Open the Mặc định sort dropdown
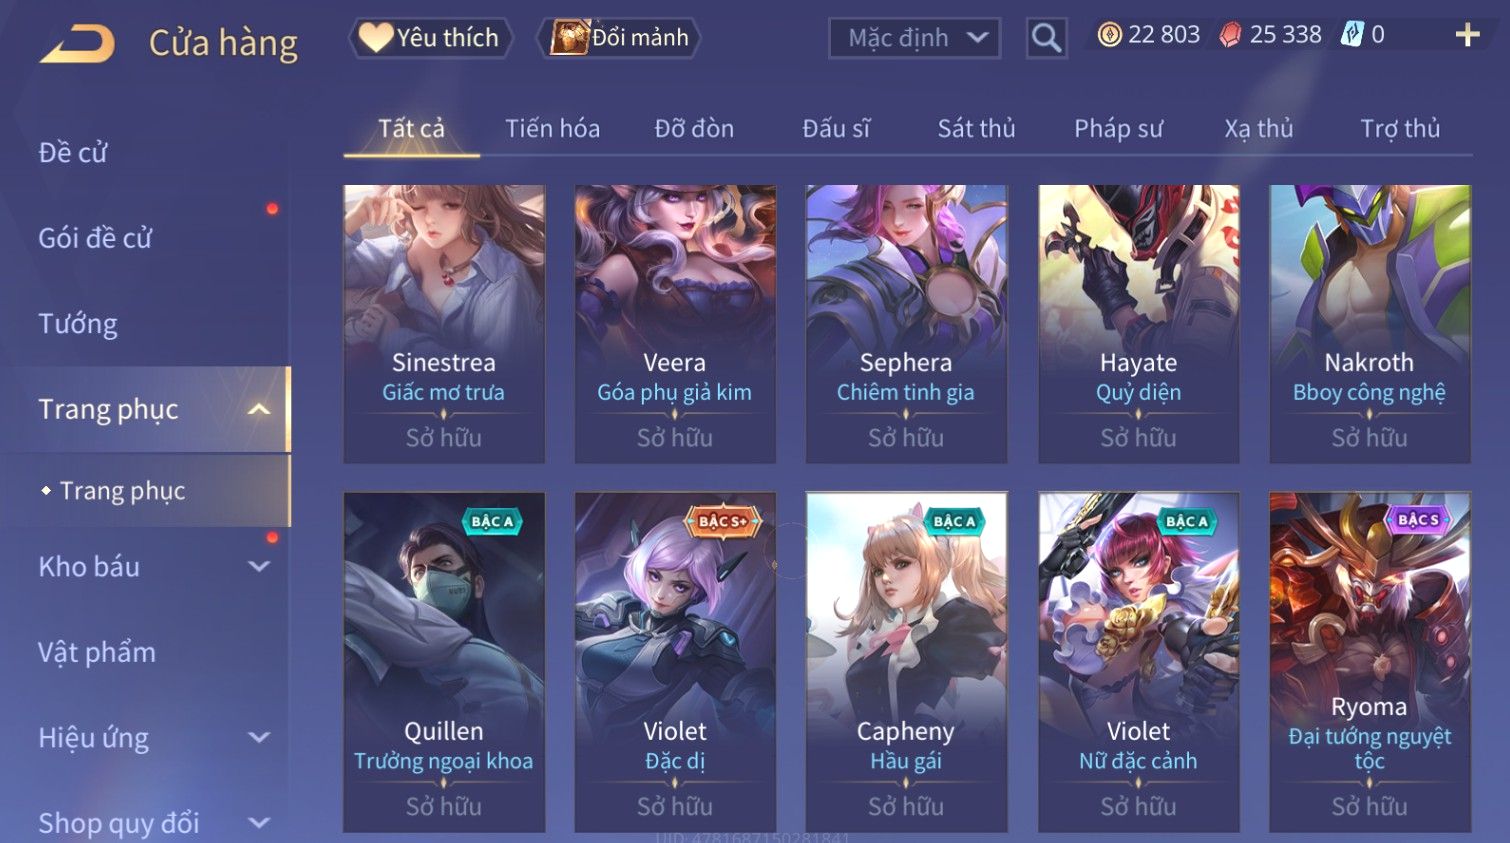 click(x=914, y=38)
